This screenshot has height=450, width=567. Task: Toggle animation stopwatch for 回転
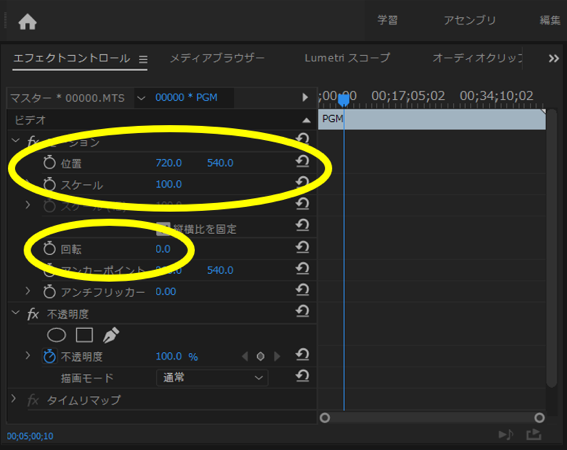point(50,249)
